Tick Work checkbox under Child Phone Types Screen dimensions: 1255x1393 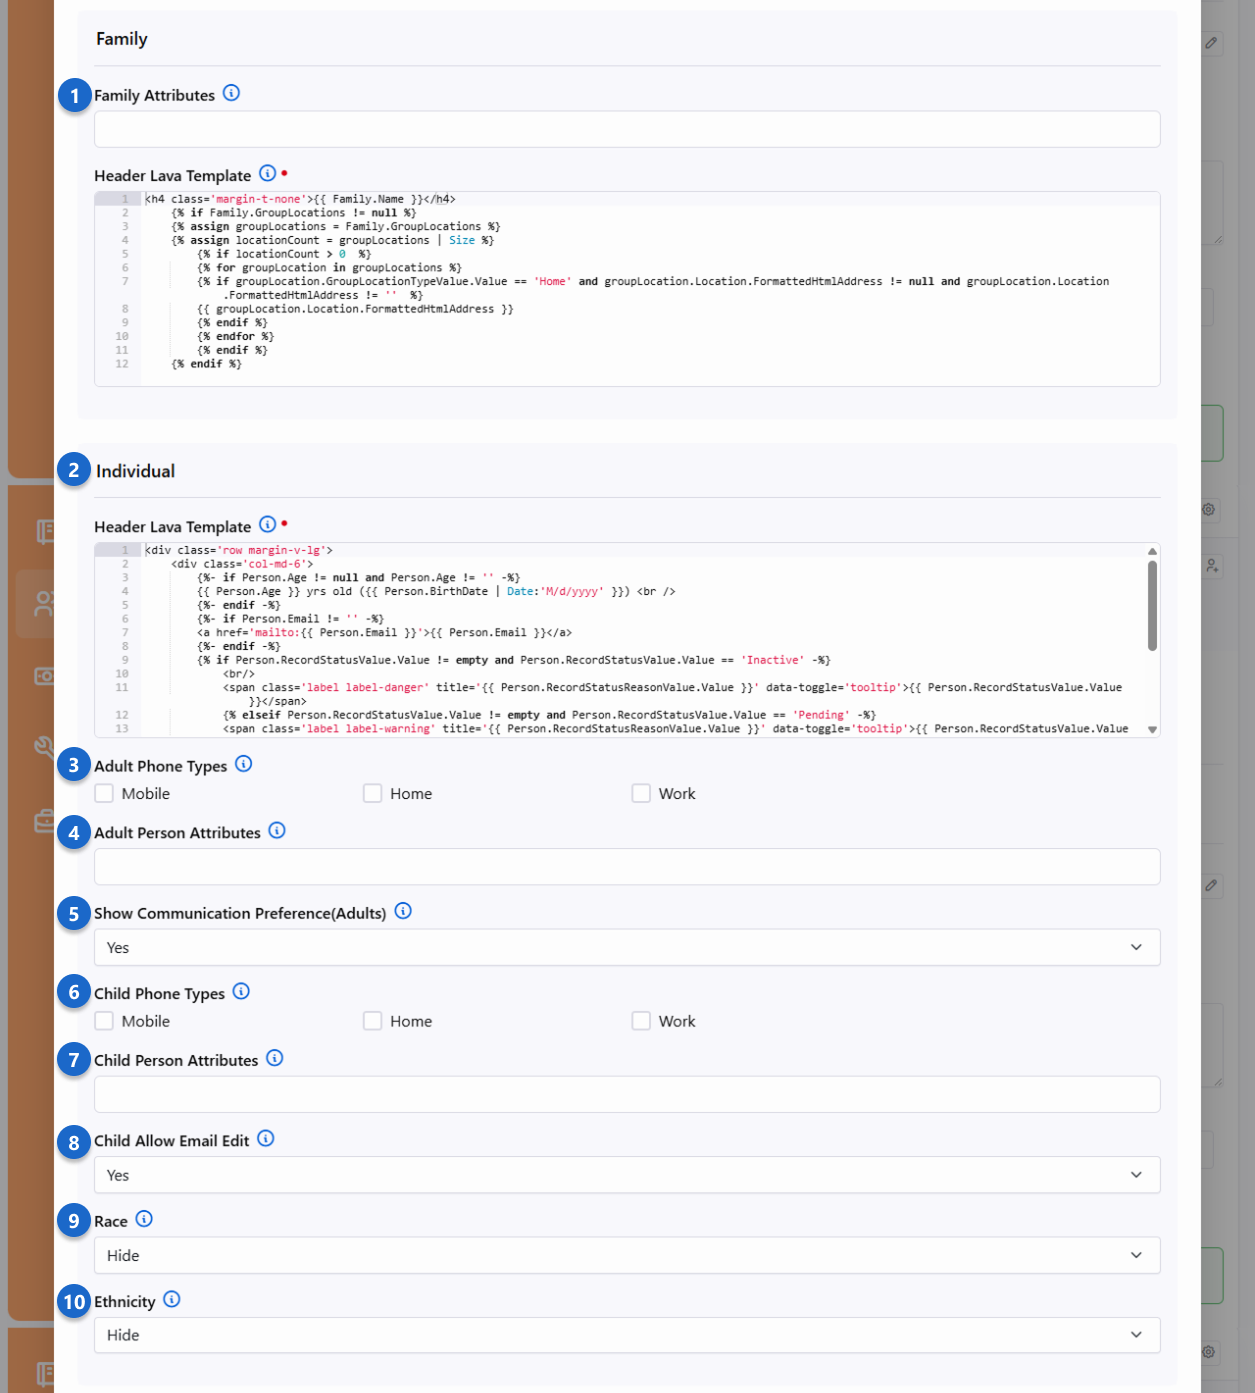641,1021
